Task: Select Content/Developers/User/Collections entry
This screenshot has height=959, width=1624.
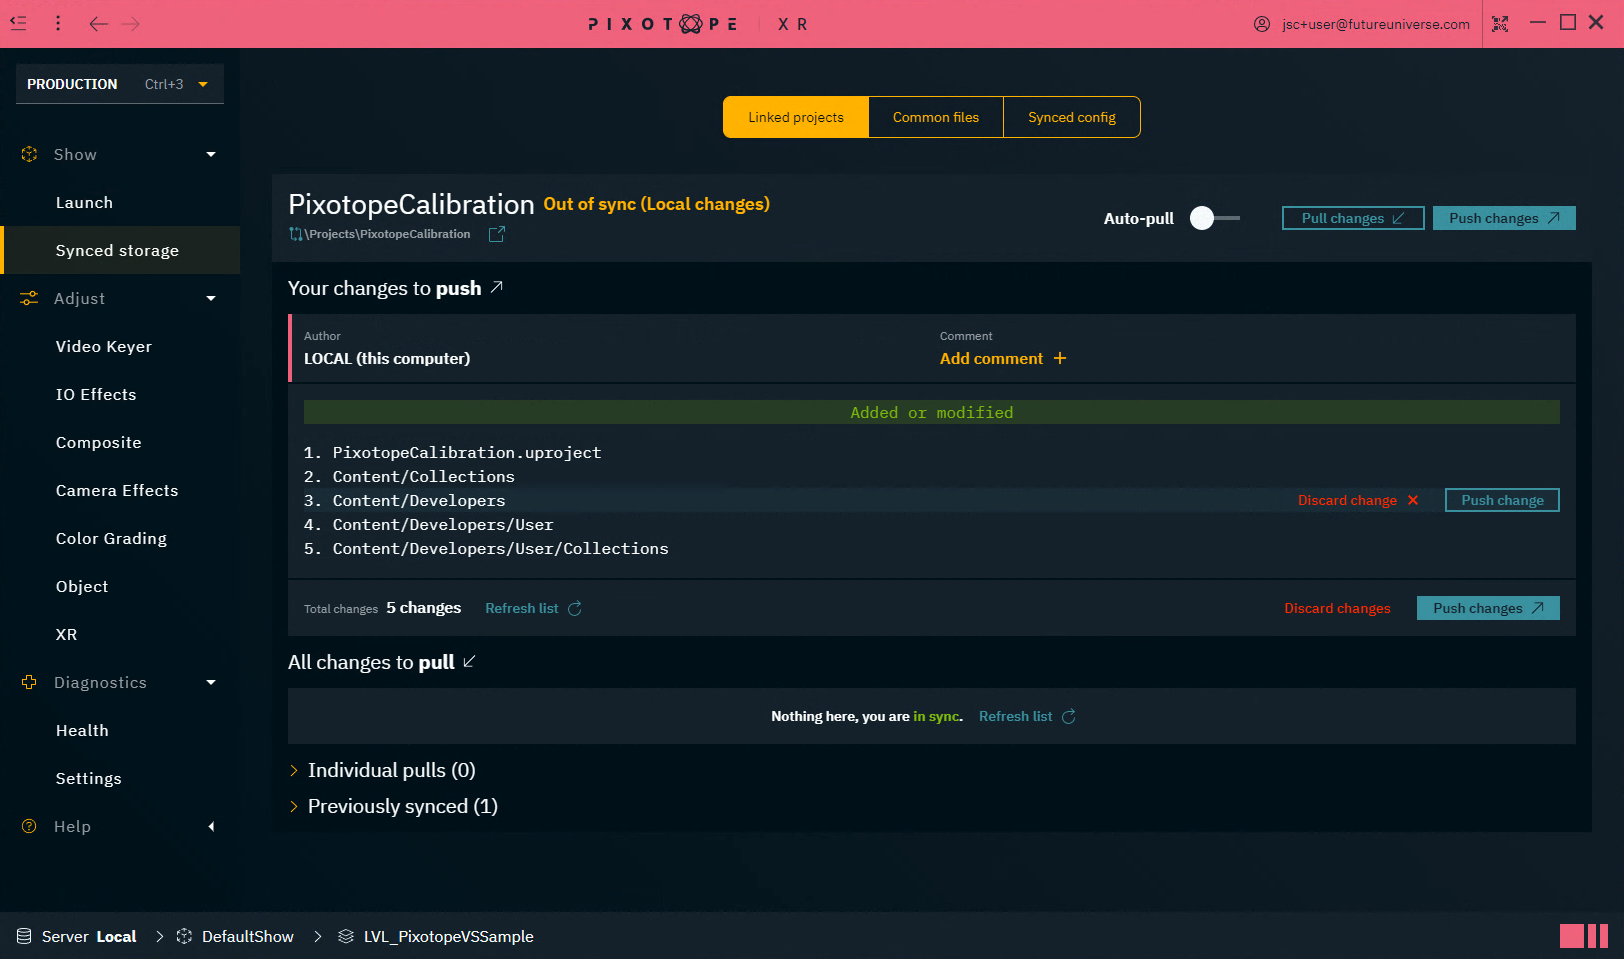Action: click(500, 548)
